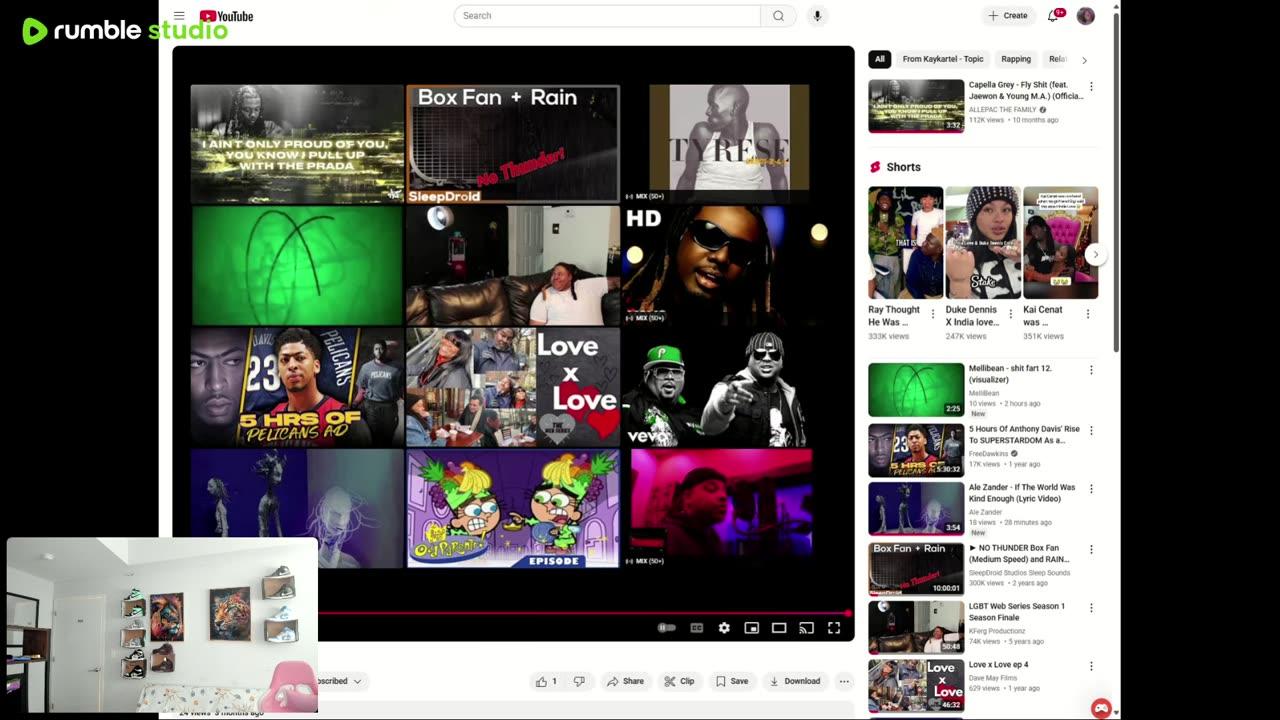Open options for Capella Grey video

point(1091,87)
